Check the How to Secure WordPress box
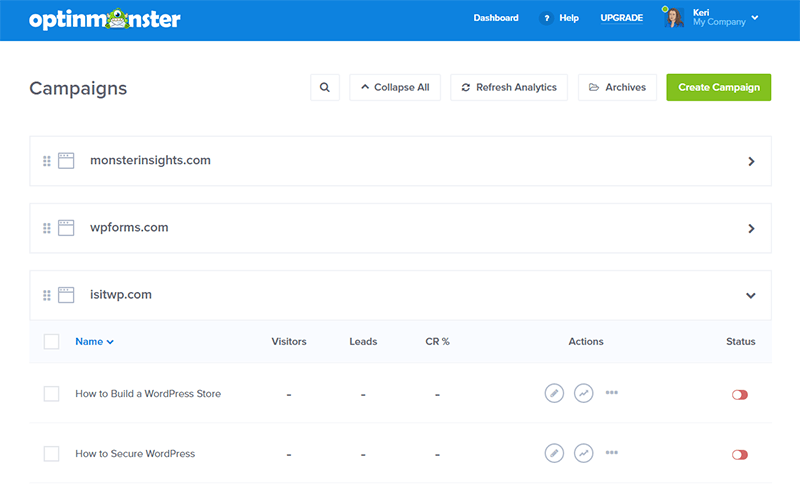This screenshot has width=800, height=489. pyautogui.click(x=52, y=453)
